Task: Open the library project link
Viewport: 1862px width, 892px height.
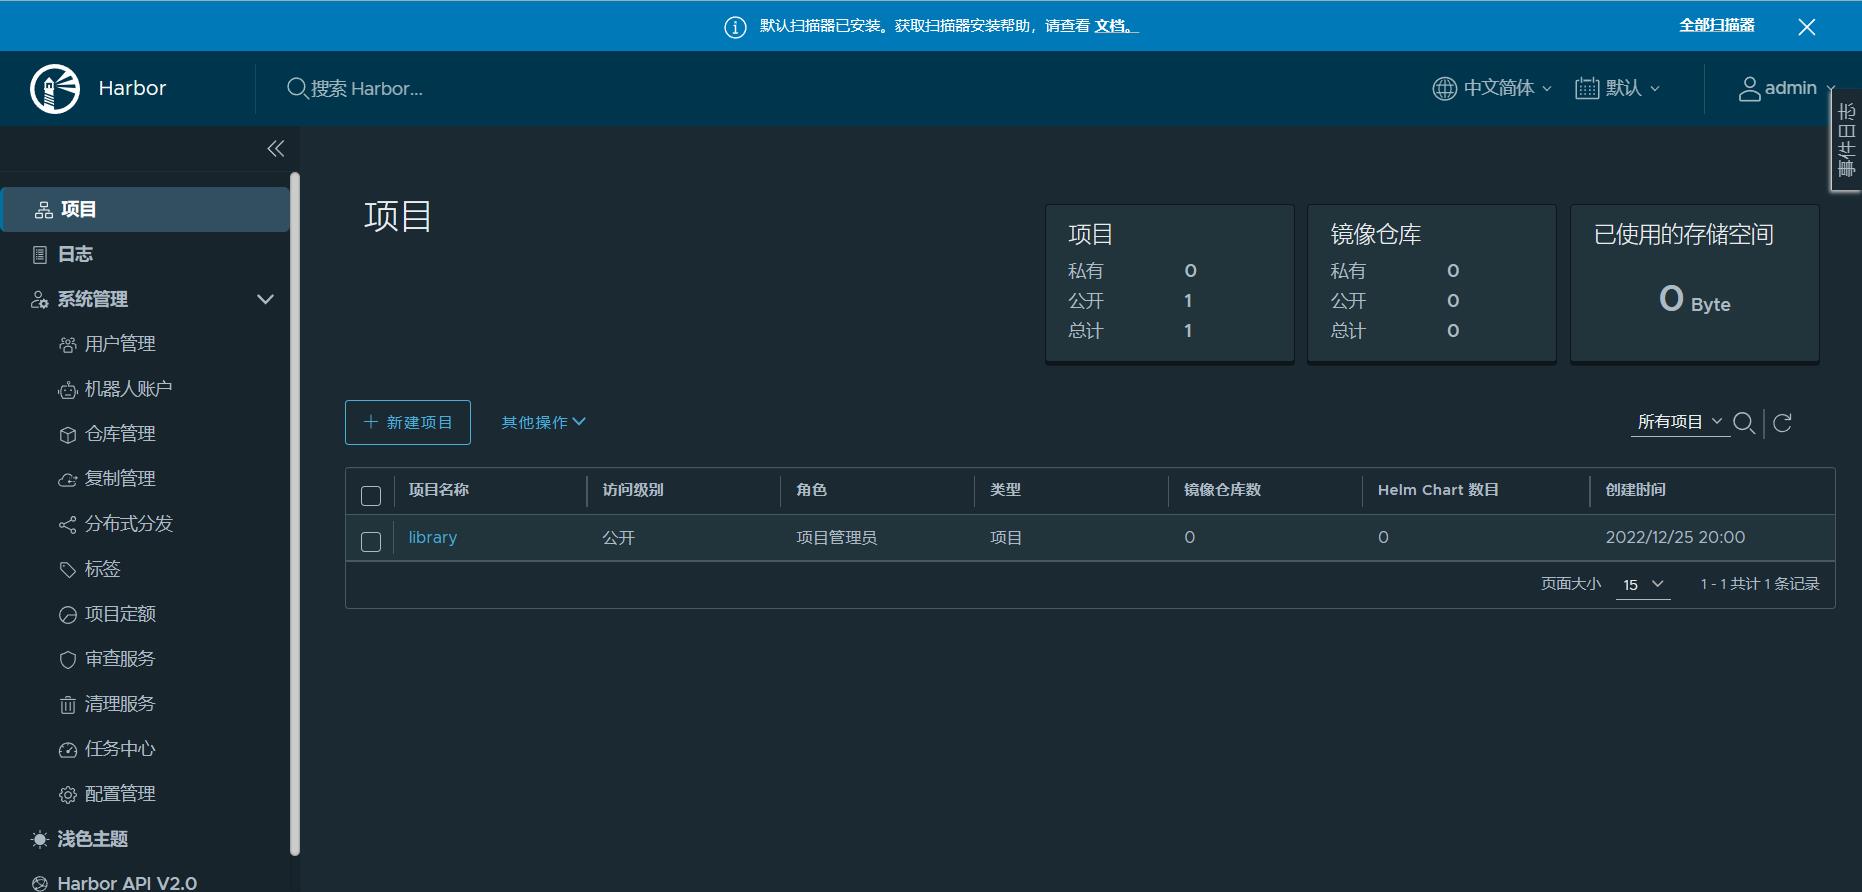Action: tap(432, 537)
